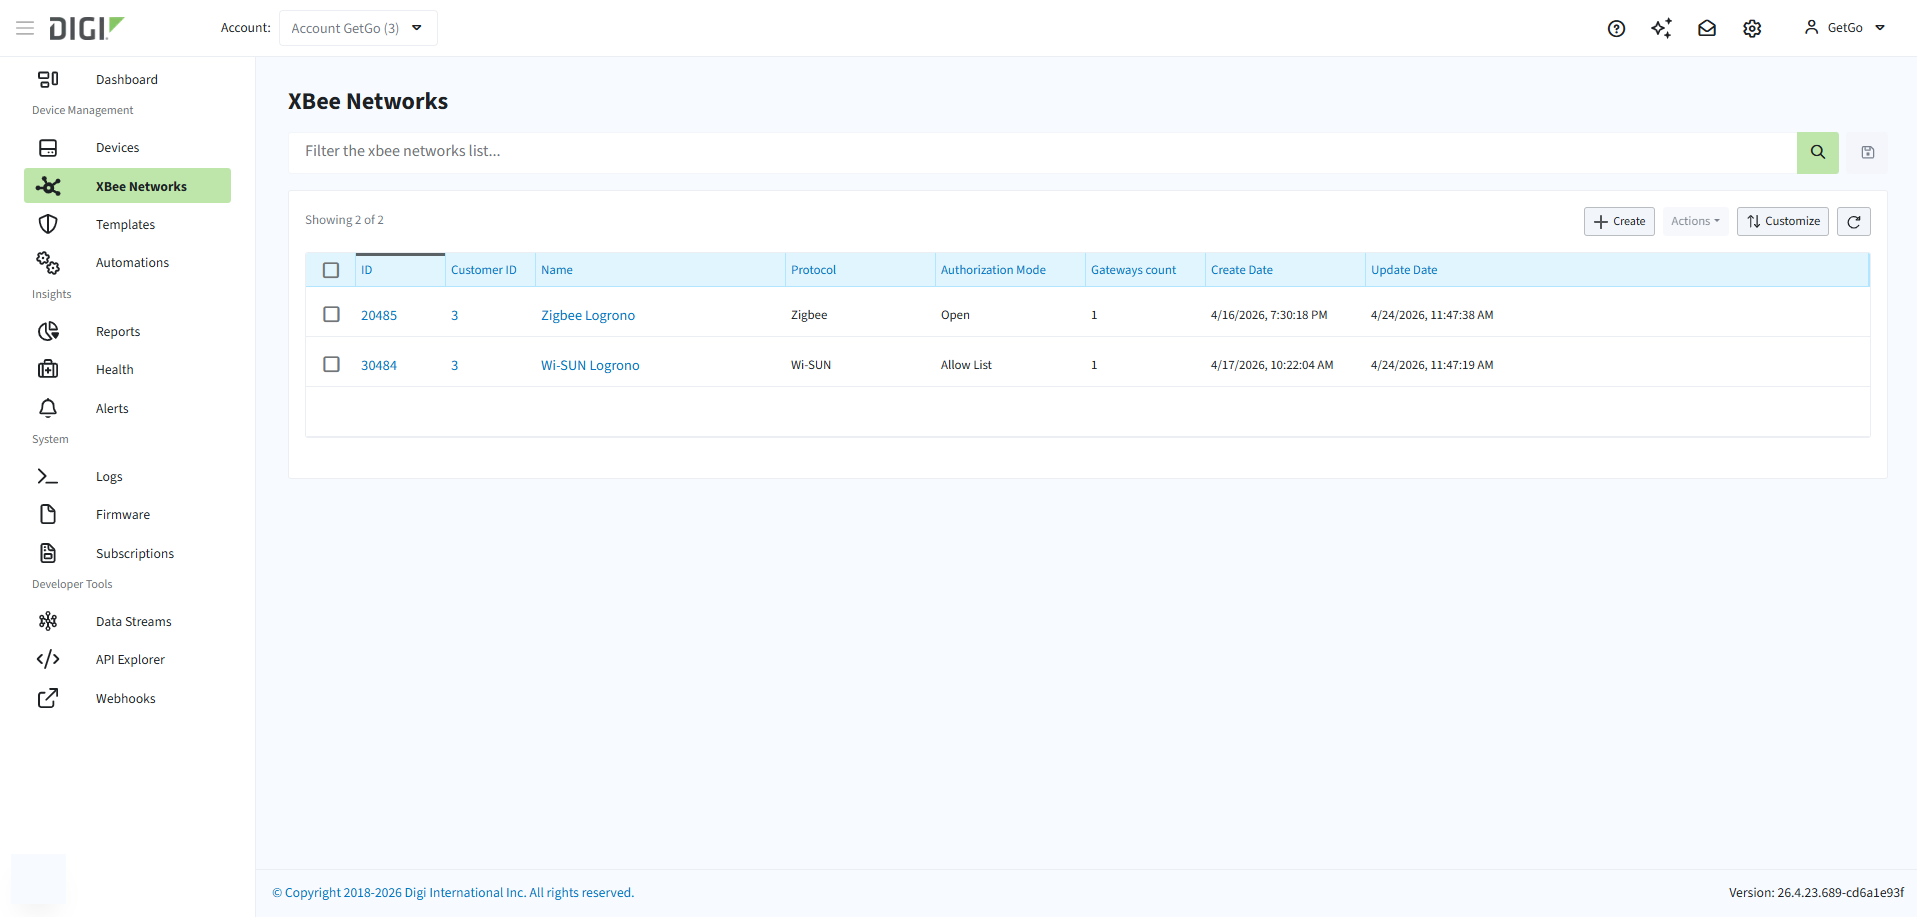Open the envelope notifications icon

click(1707, 28)
